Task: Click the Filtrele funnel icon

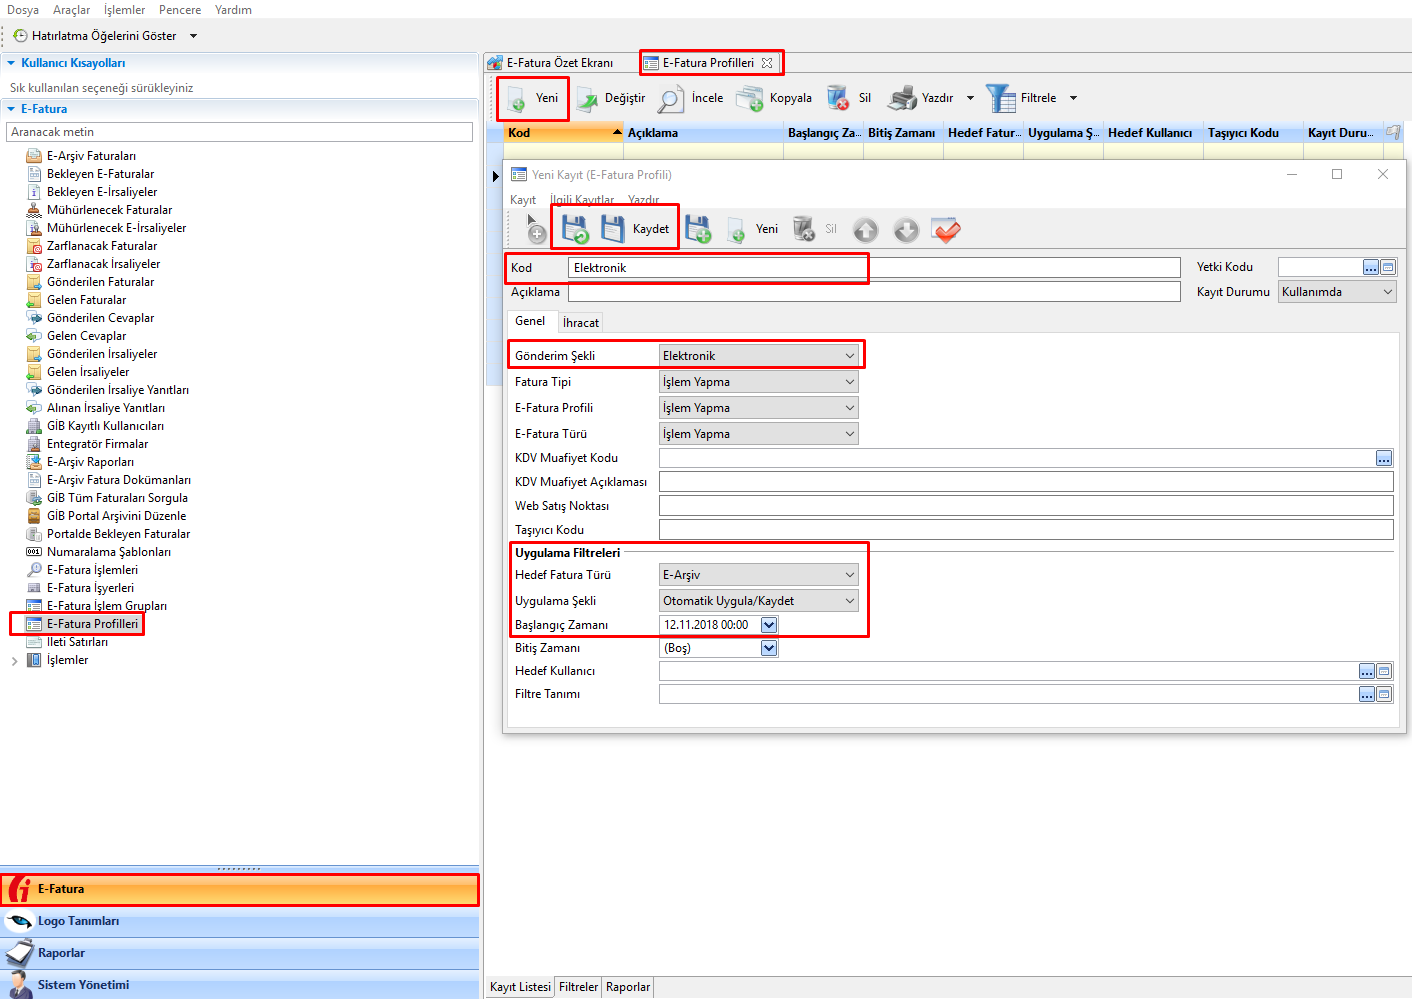Action: coord(1000,98)
